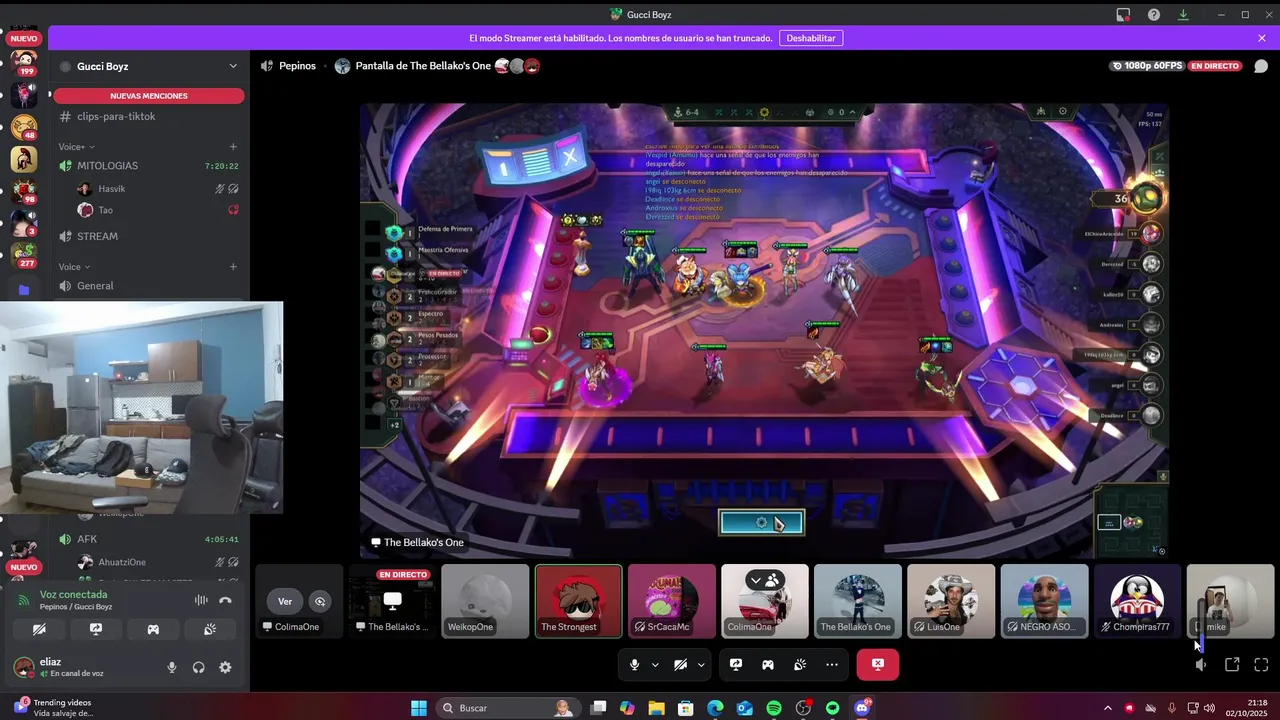Image resolution: width=1280 pixels, height=720 pixels.
Task: Select the Chompiras777 participant tile
Action: click(x=1137, y=601)
